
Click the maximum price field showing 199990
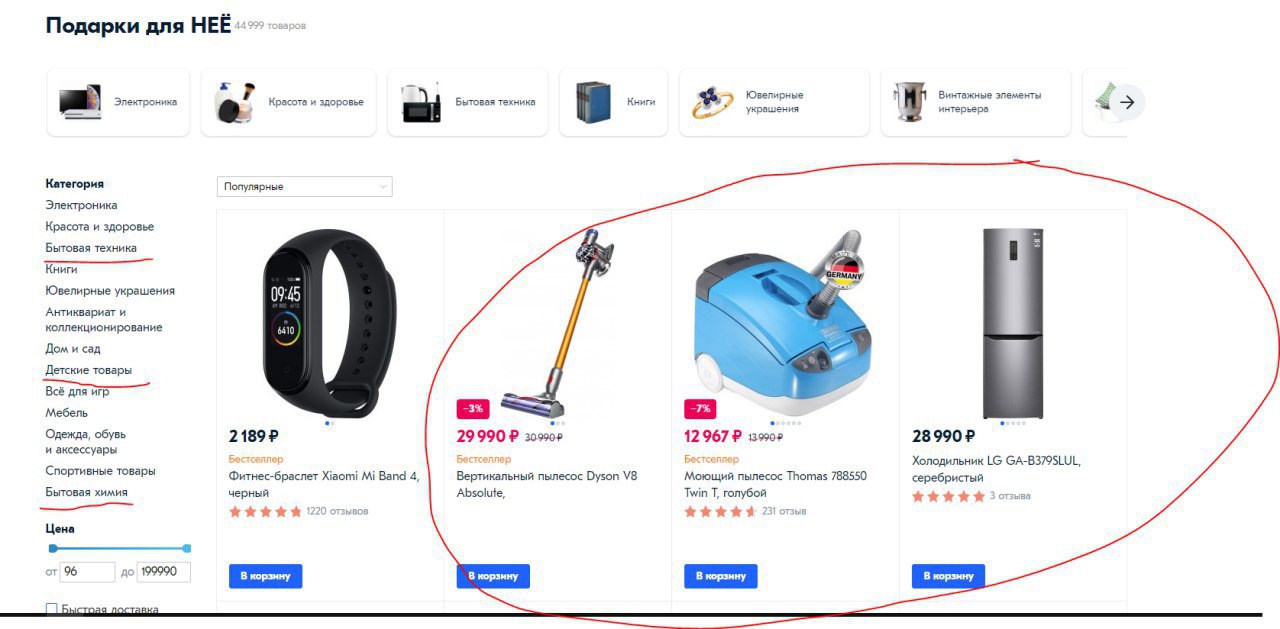pyautogui.click(x=164, y=571)
